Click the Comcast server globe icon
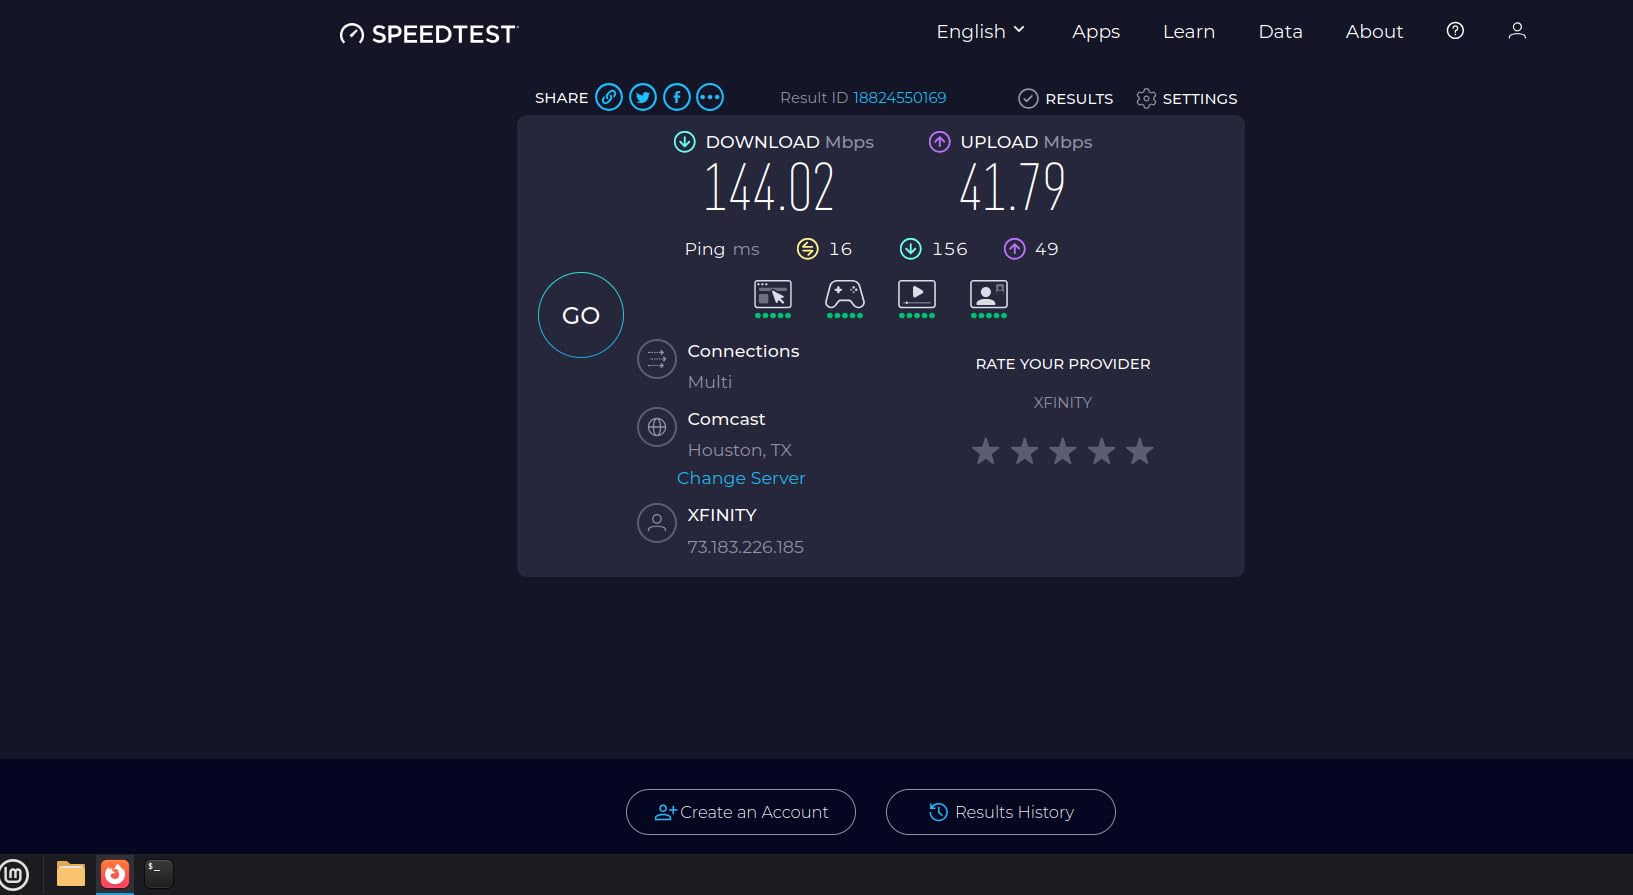This screenshot has width=1633, height=895. point(657,427)
